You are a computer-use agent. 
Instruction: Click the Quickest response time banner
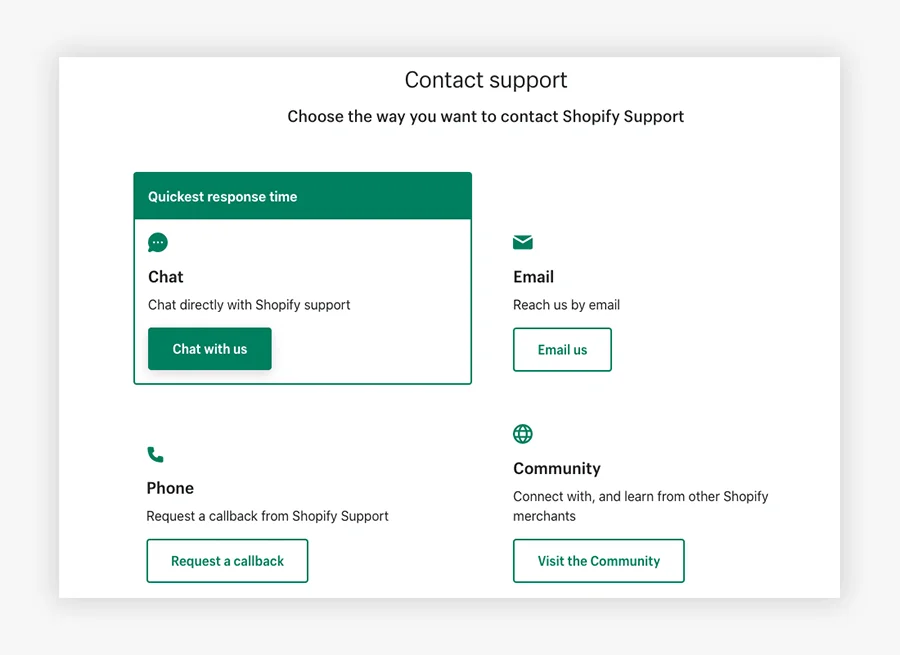pyautogui.click(x=302, y=195)
